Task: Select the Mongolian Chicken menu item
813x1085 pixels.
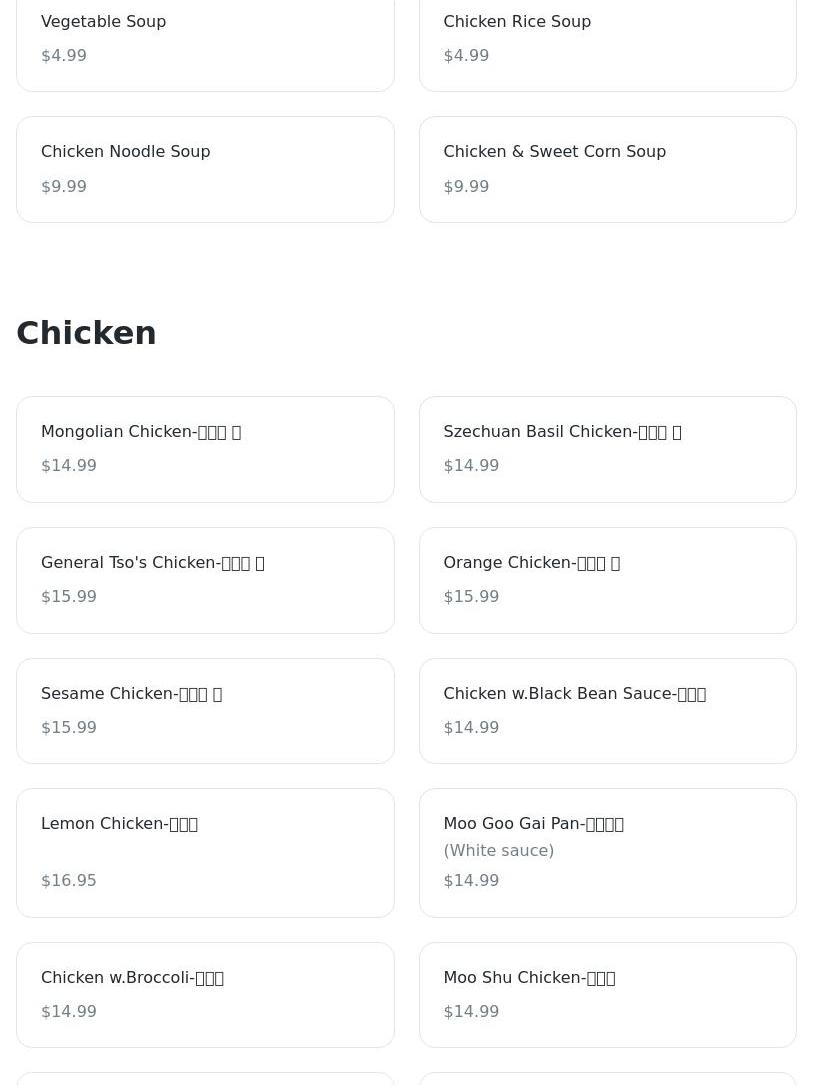Action: click(205, 450)
